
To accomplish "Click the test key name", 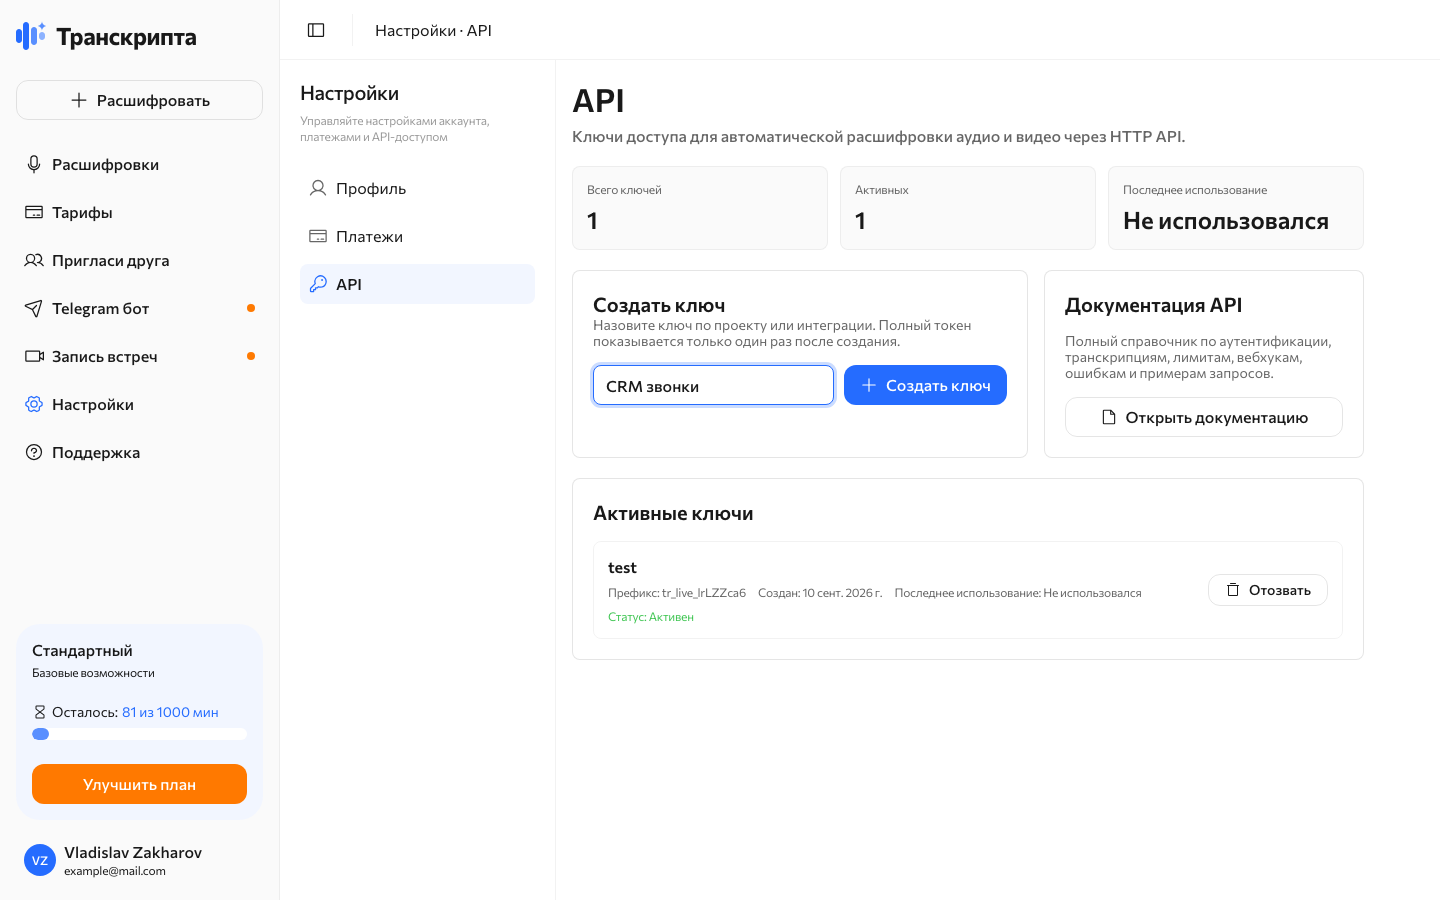I will [622, 568].
